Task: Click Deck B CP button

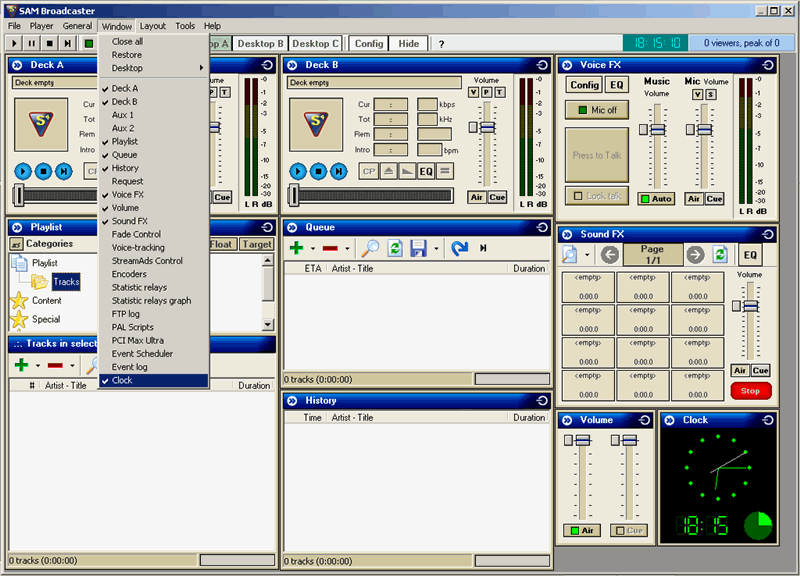Action: point(369,171)
